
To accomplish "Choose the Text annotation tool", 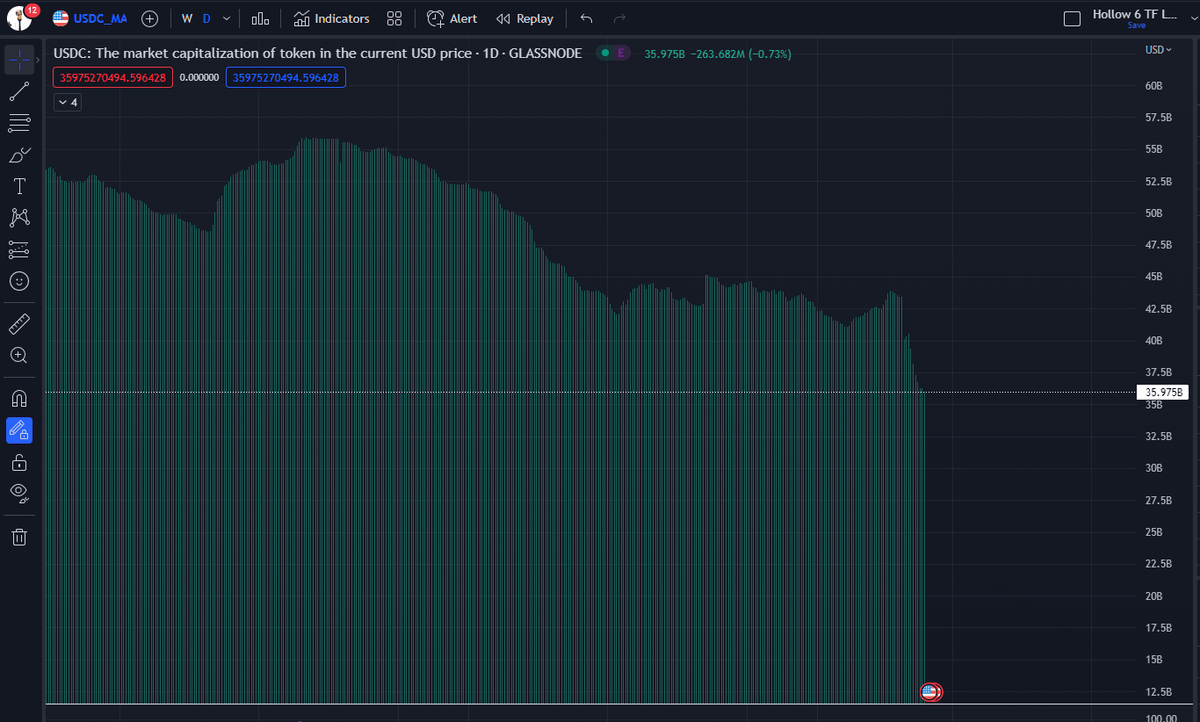I will point(19,186).
